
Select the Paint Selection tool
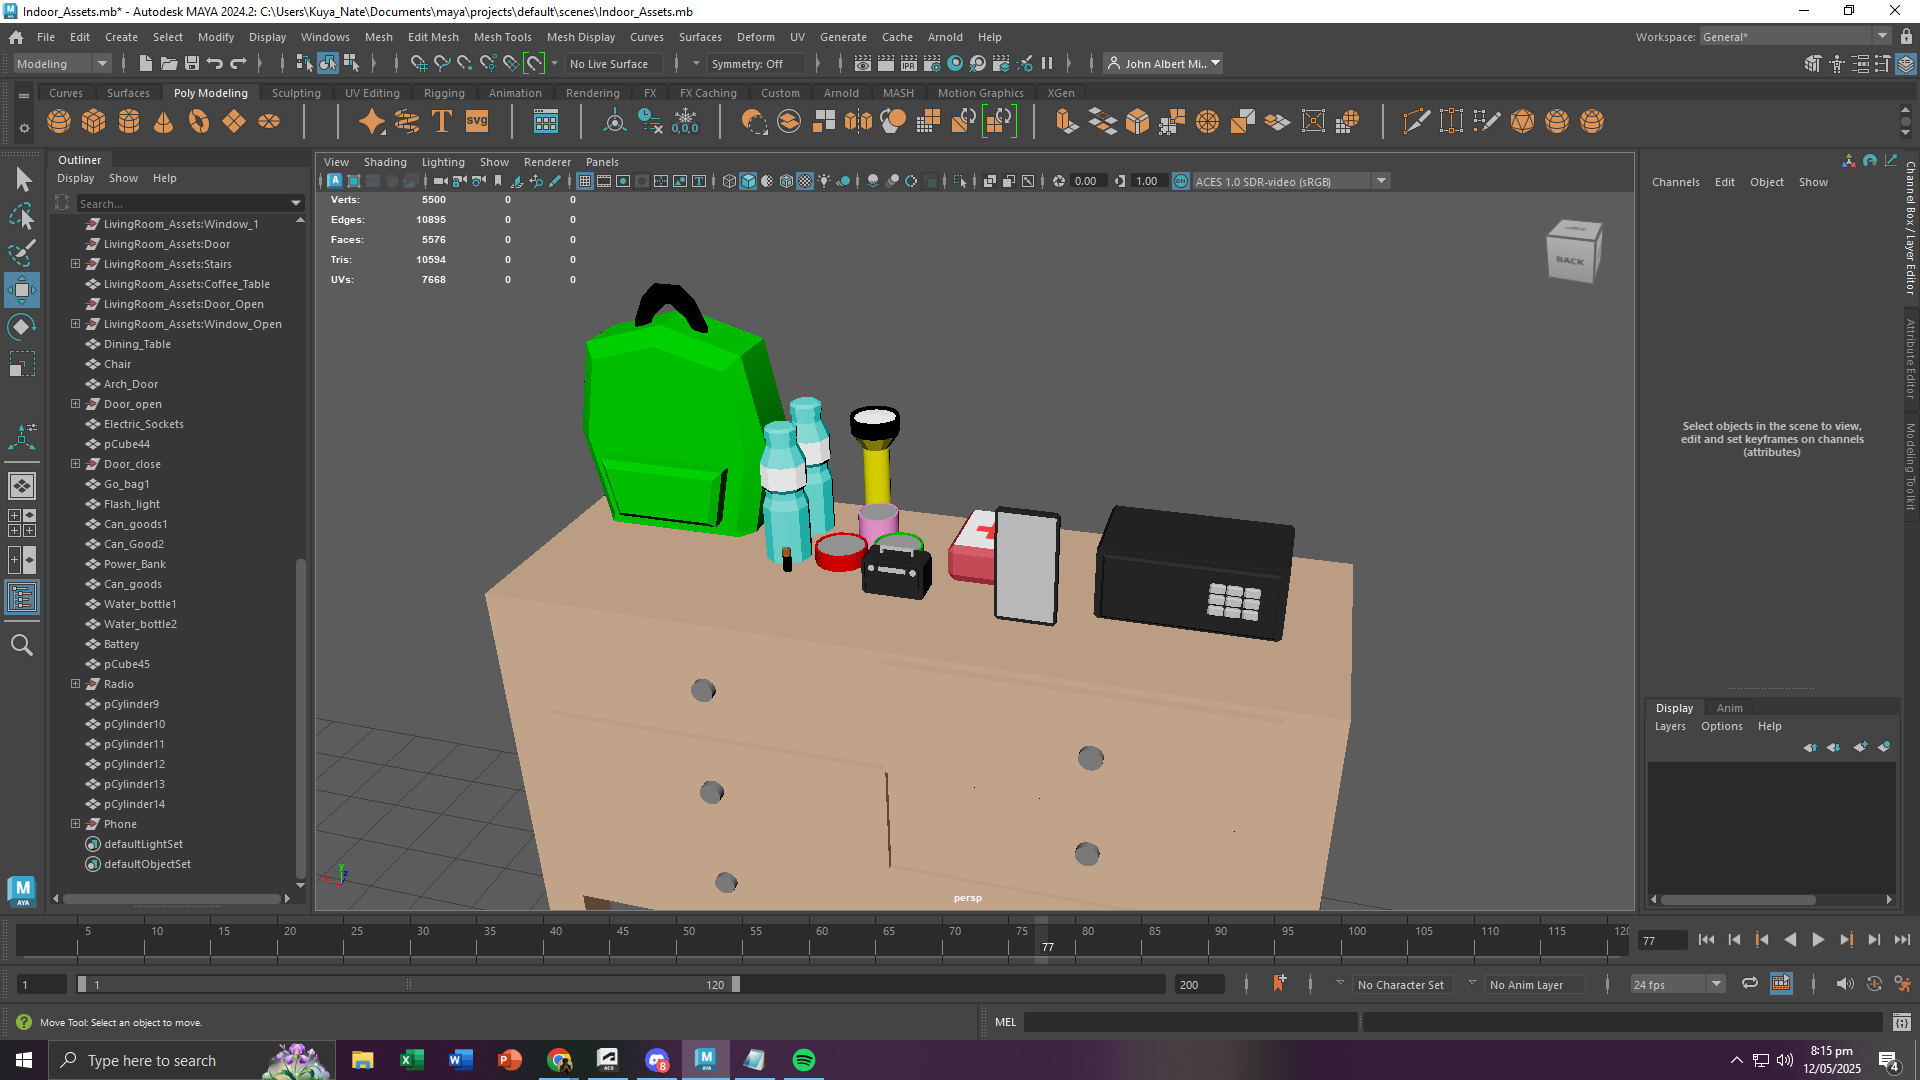point(22,252)
